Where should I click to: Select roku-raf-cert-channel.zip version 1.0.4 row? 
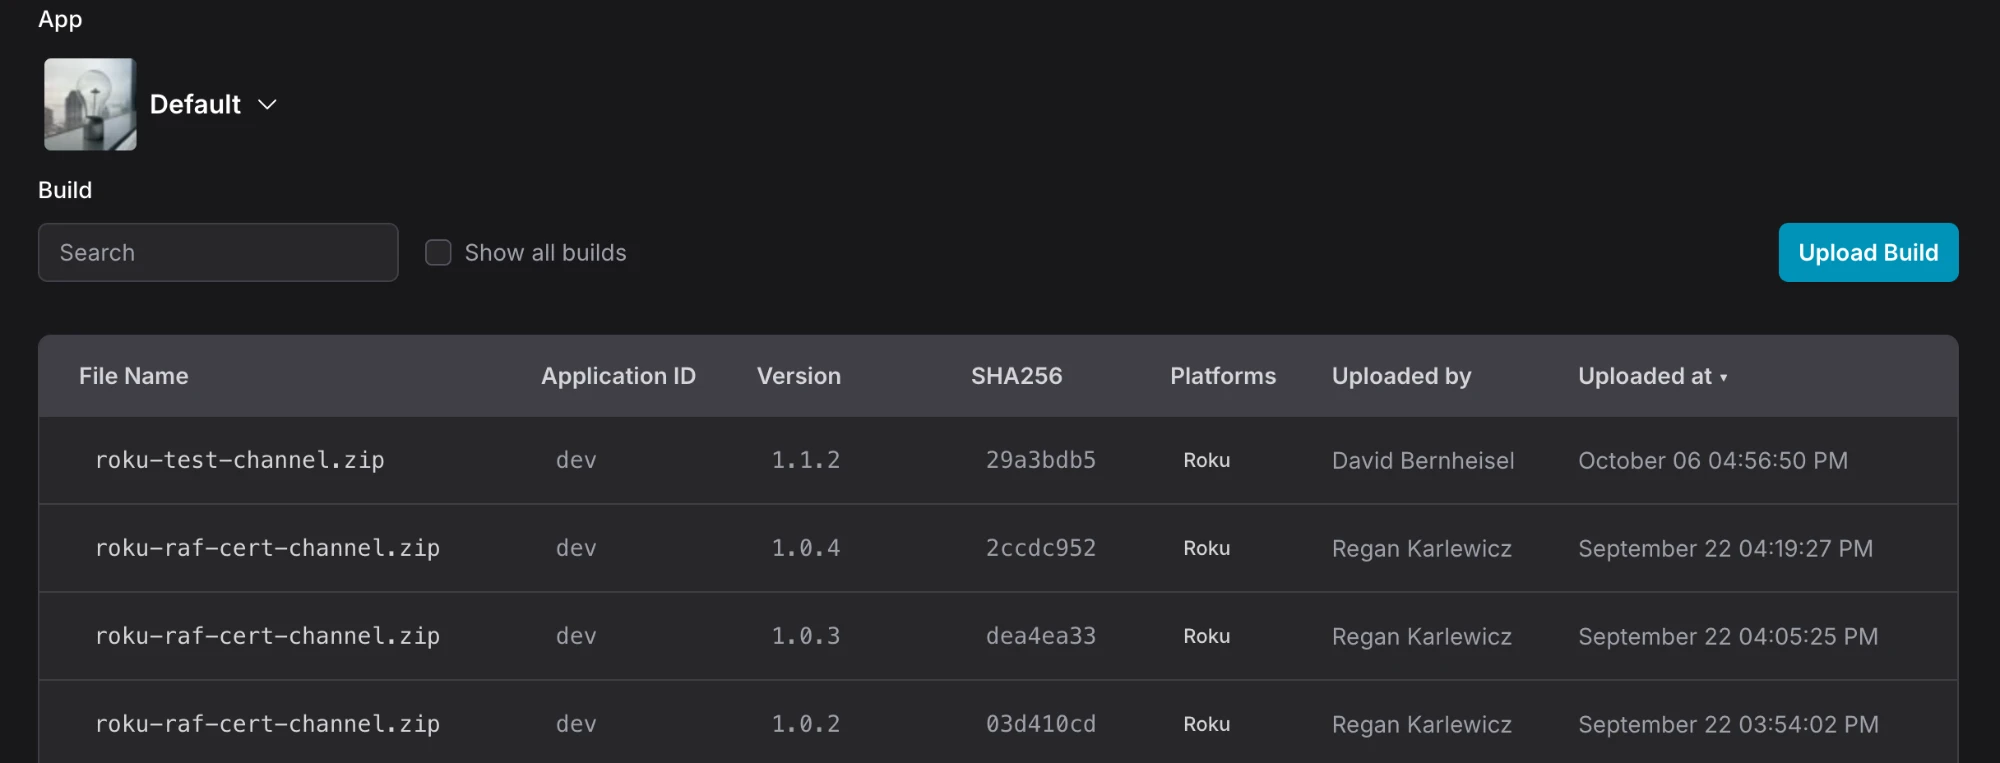[x=998, y=548]
